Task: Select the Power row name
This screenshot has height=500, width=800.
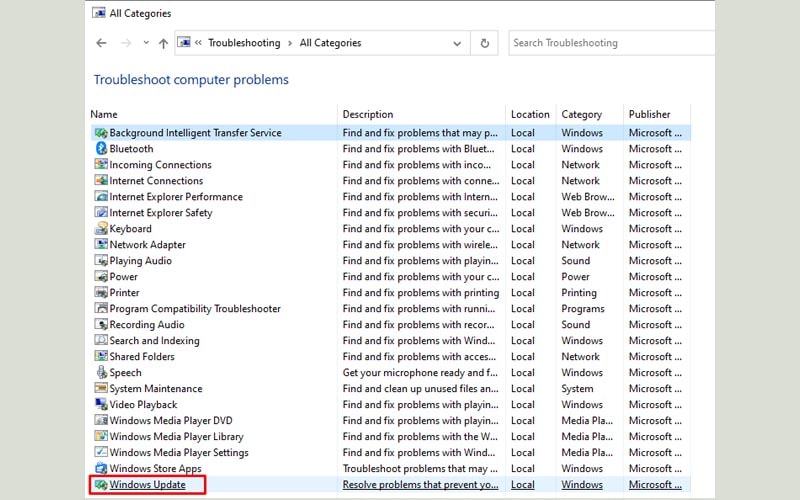Action: click(123, 277)
